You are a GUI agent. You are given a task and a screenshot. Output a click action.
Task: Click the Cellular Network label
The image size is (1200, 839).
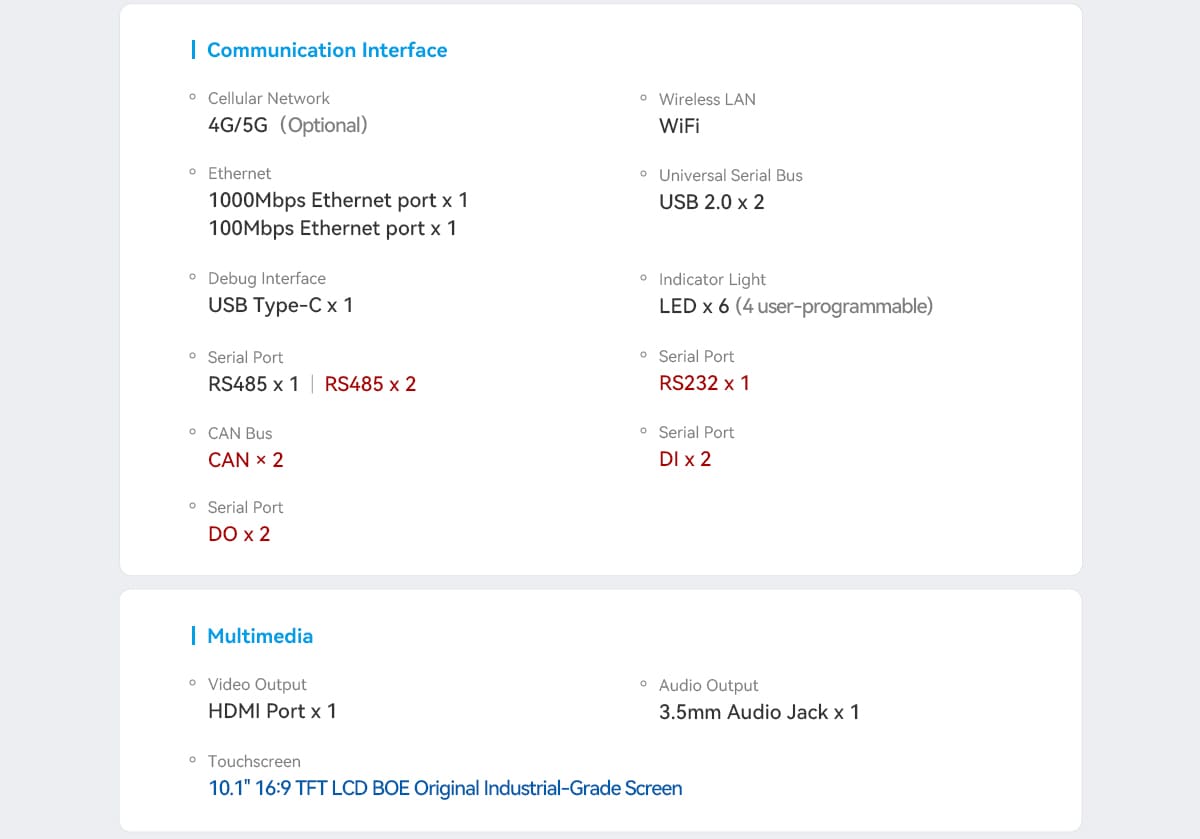268,98
